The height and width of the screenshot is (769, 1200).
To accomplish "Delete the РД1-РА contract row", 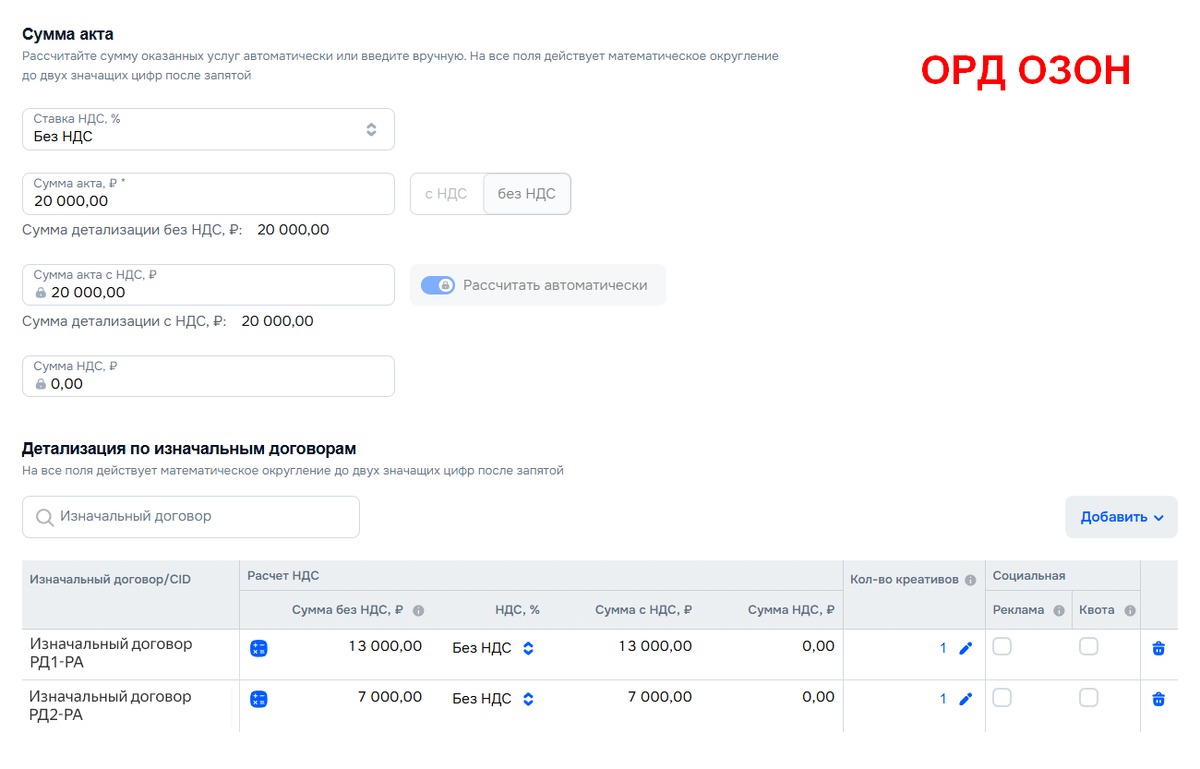I will [1159, 648].
